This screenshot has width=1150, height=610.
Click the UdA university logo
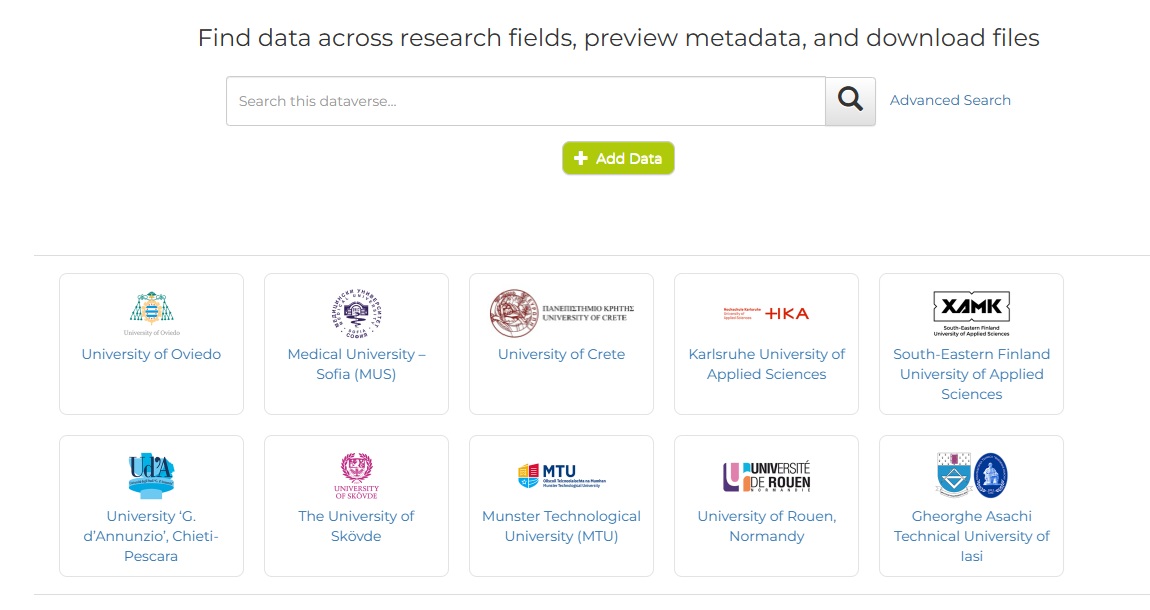(x=152, y=475)
